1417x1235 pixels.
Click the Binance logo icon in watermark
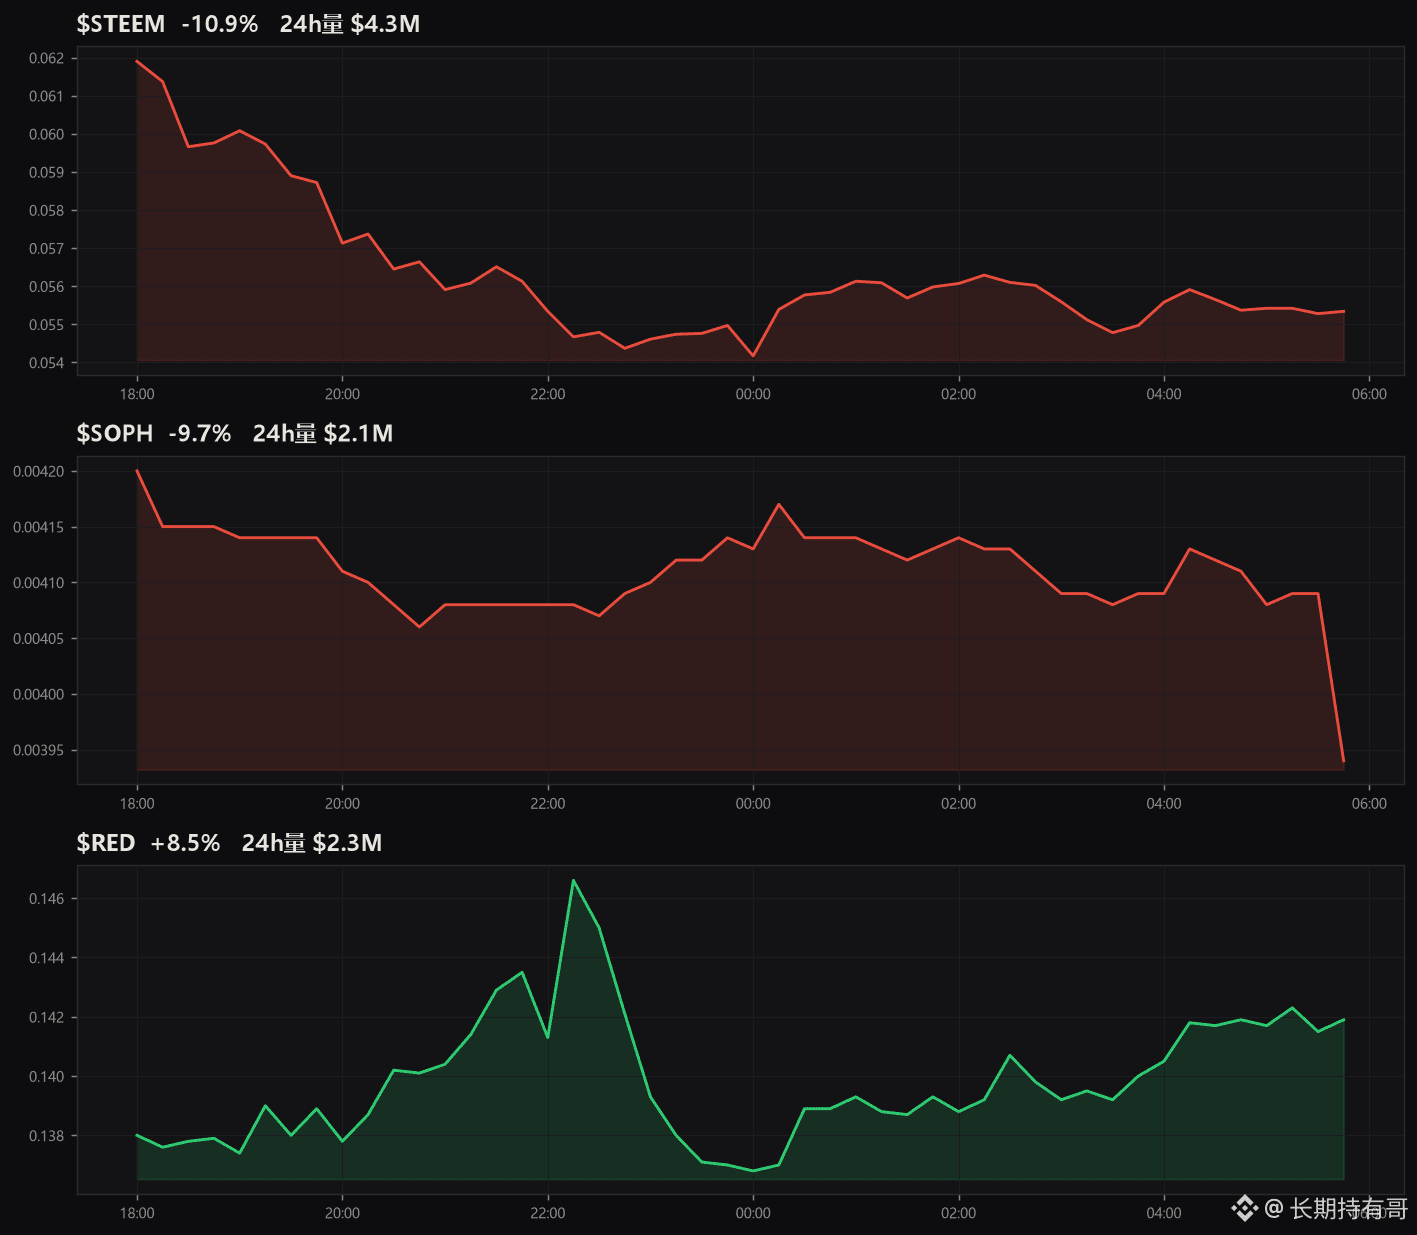(1244, 1208)
